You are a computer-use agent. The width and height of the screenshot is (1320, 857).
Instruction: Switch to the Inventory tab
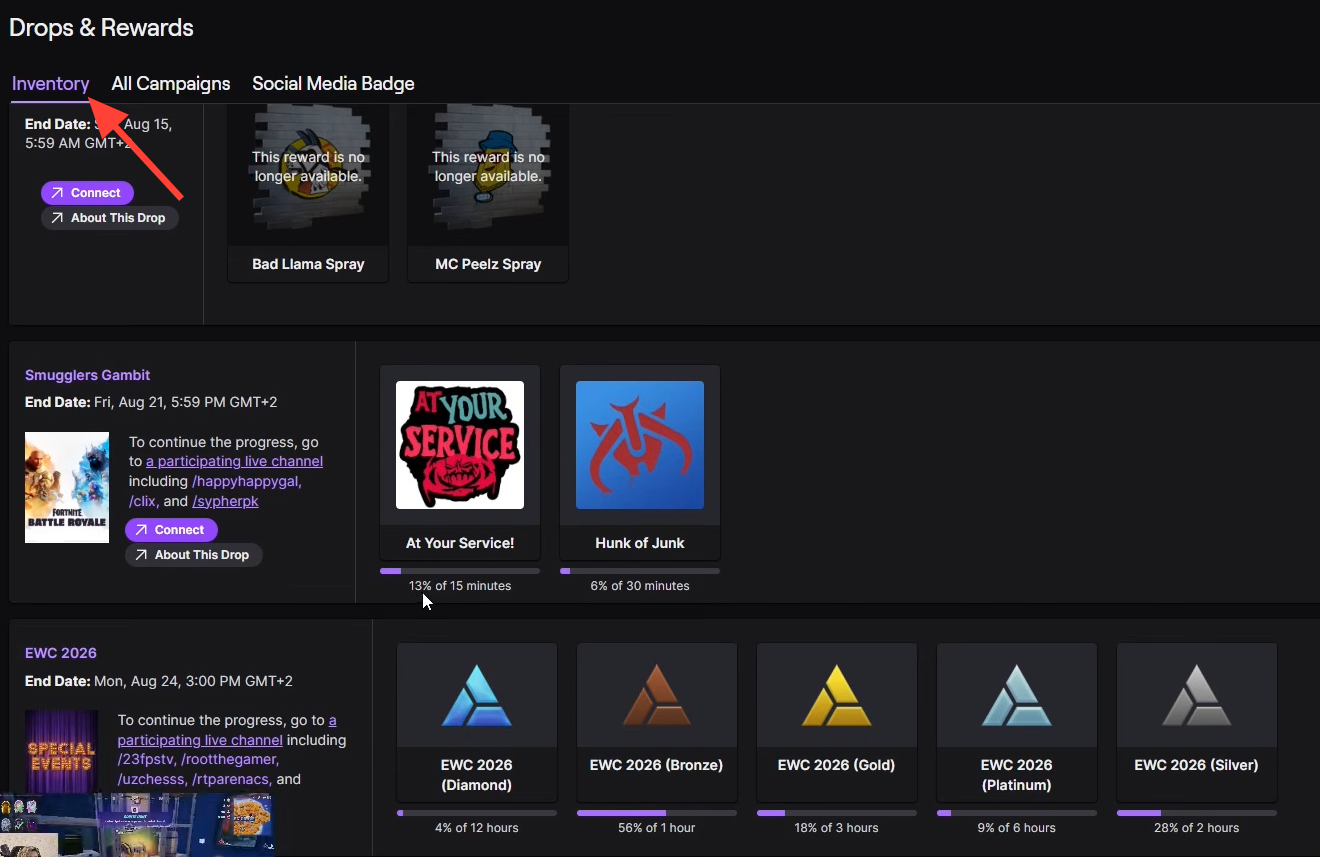tap(51, 84)
